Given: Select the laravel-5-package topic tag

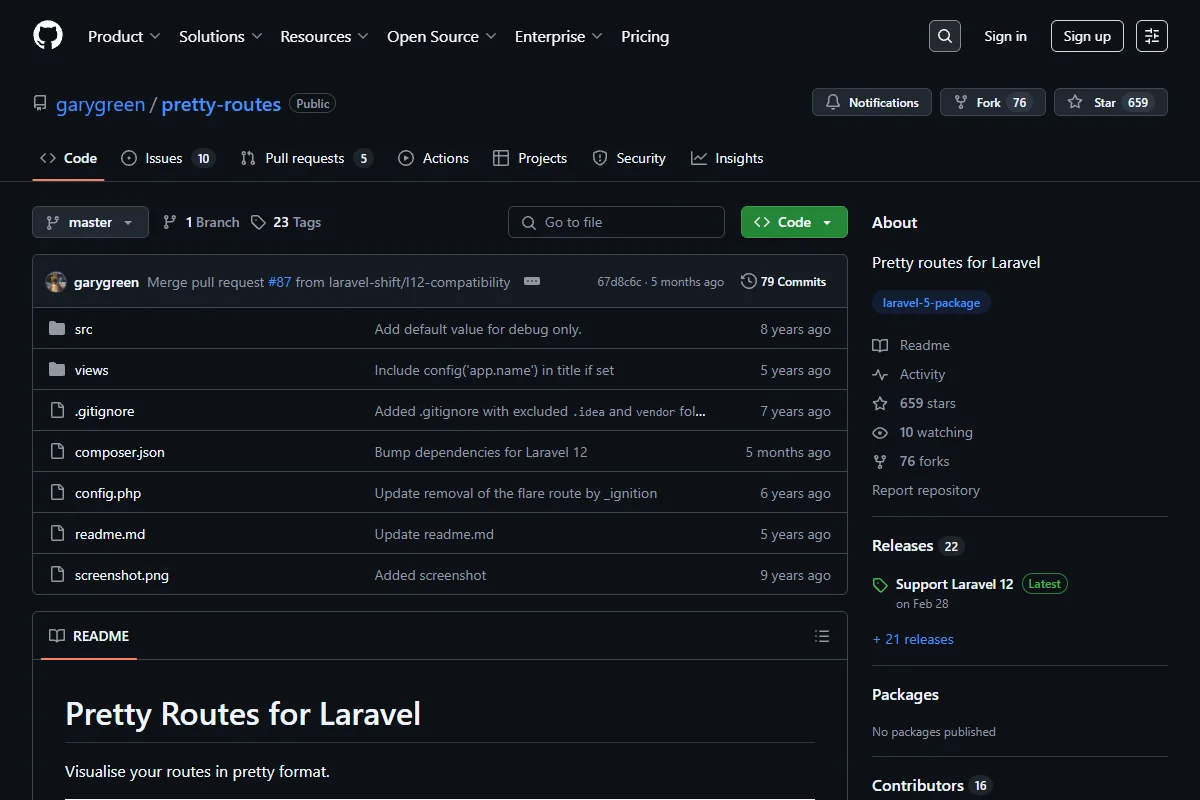Looking at the screenshot, I should (x=931, y=303).
